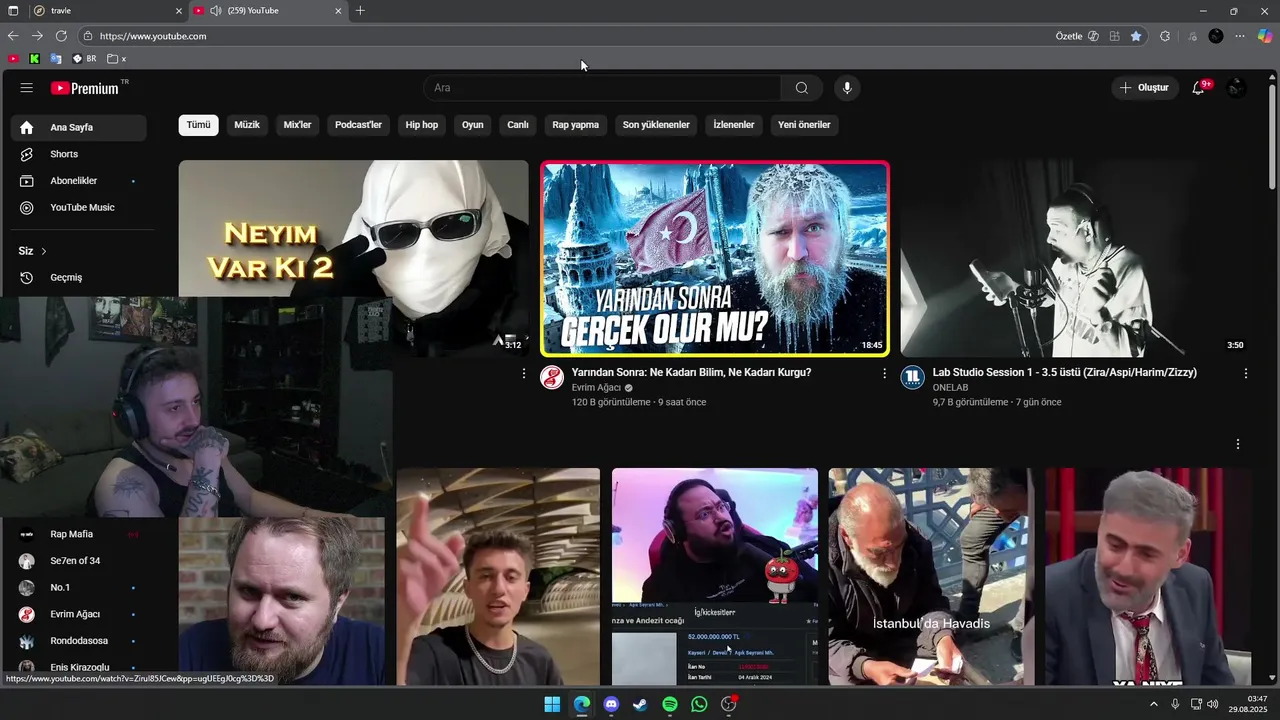The height and width of the screenshot is (720, 1280).
Task: Open Rondodasosa subscription
Action: point(79,641)
